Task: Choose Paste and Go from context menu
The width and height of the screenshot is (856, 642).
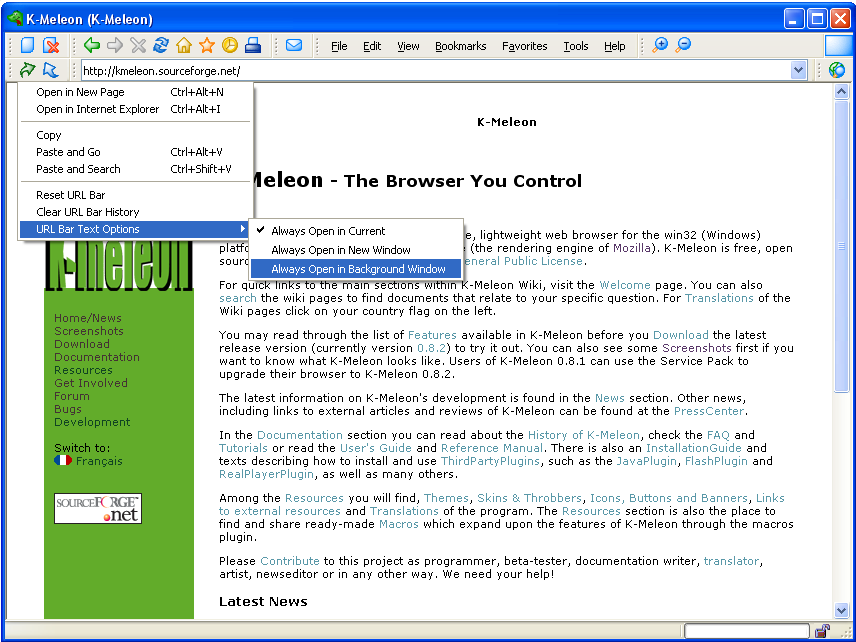Action: [68, 152]
